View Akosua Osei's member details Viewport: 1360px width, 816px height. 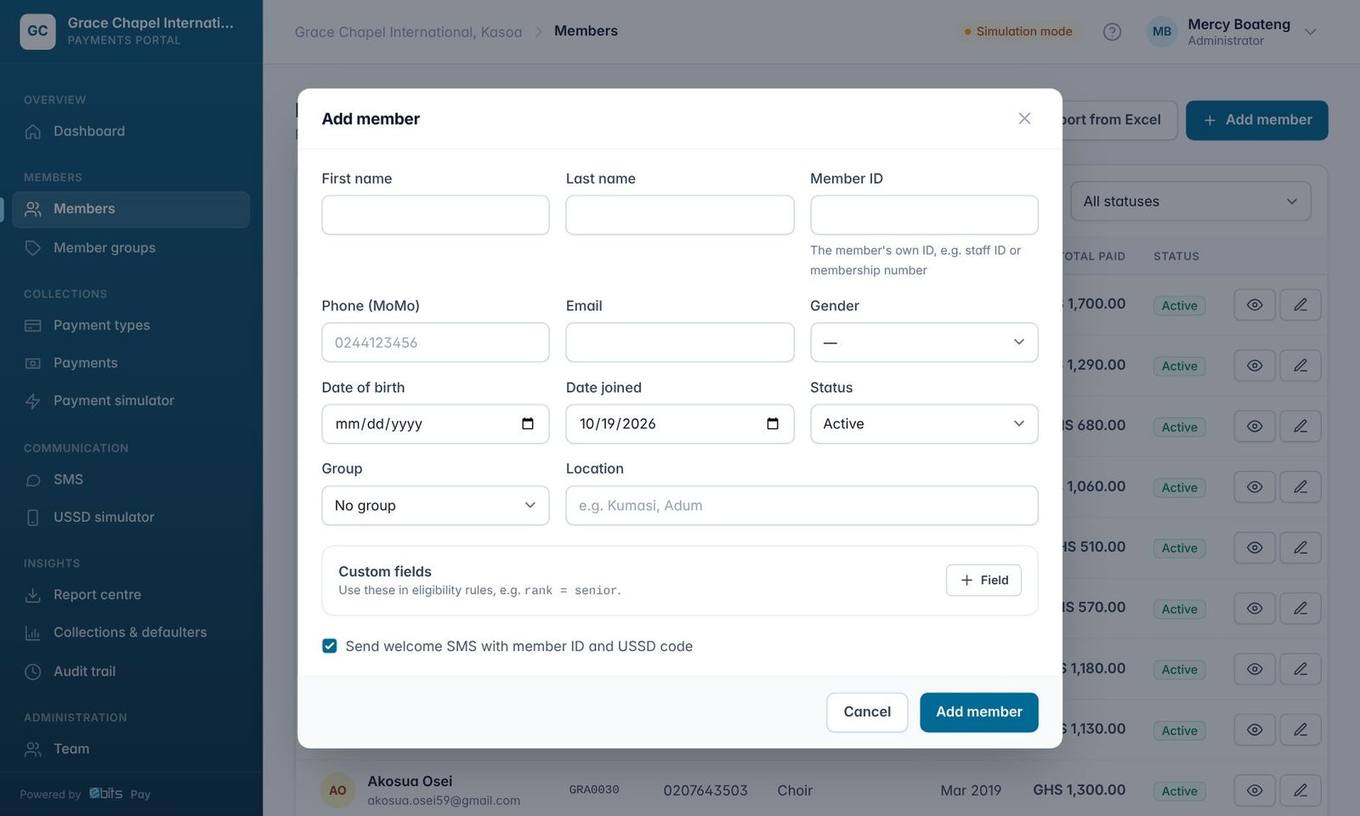(1255, 790)
